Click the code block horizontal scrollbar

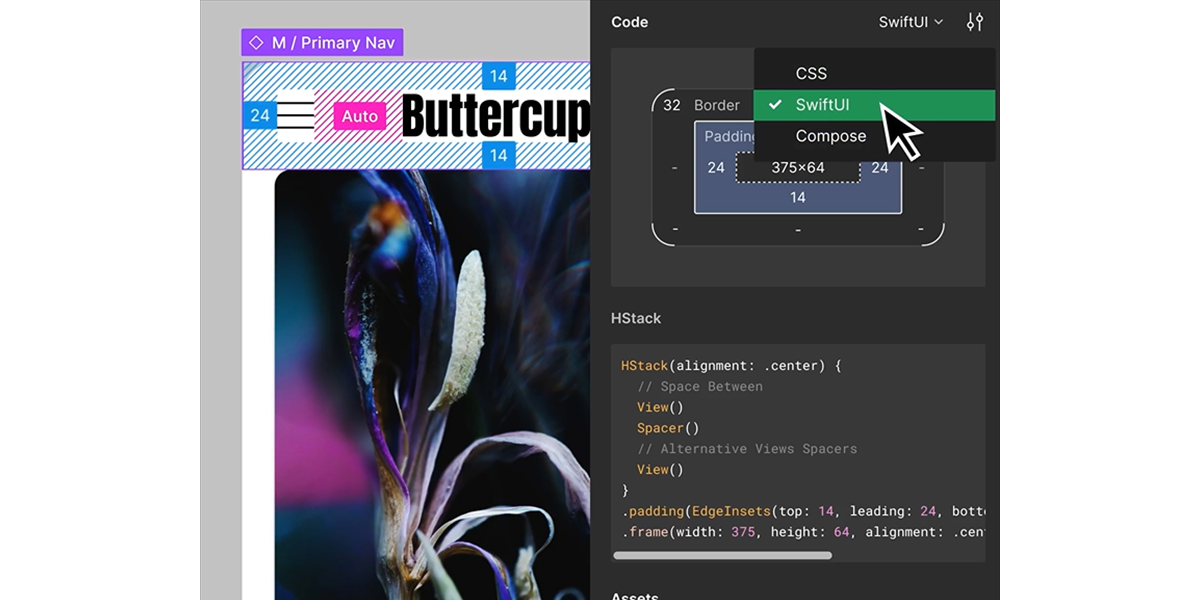[x=722, y=555]
